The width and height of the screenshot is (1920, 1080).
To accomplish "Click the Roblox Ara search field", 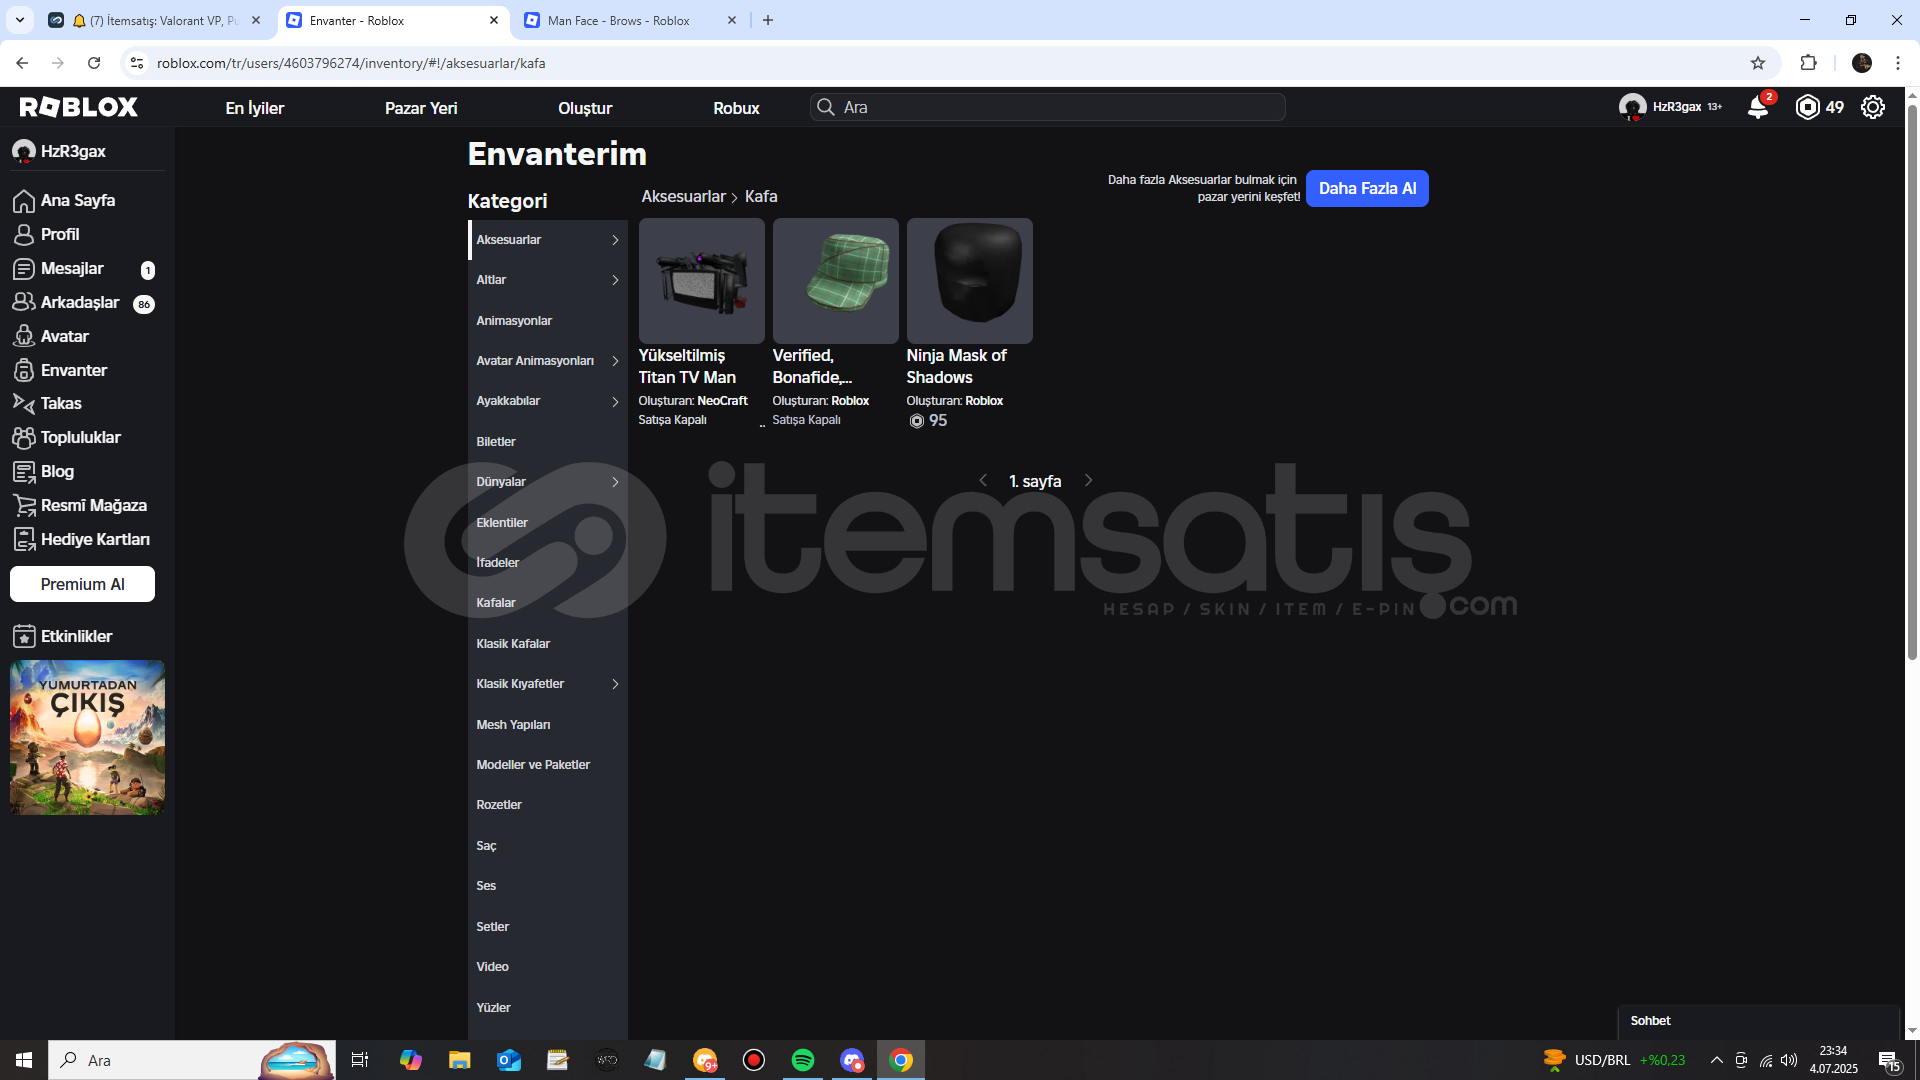I will 1047,107.
